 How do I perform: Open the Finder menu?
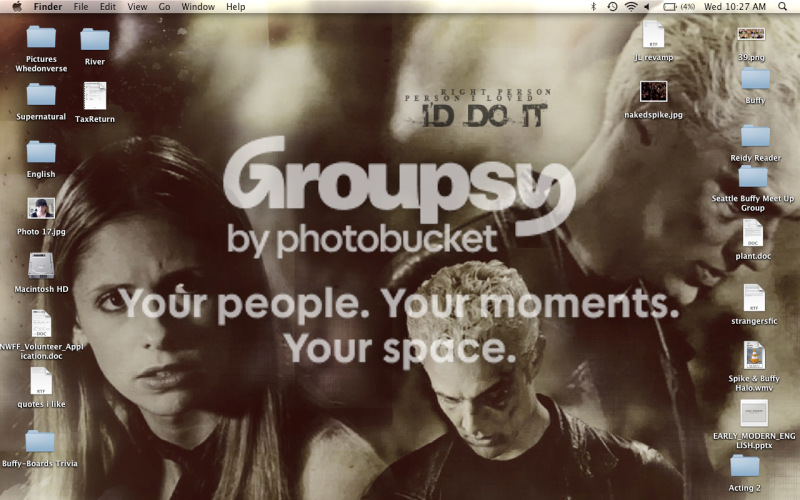pos(47,7)
